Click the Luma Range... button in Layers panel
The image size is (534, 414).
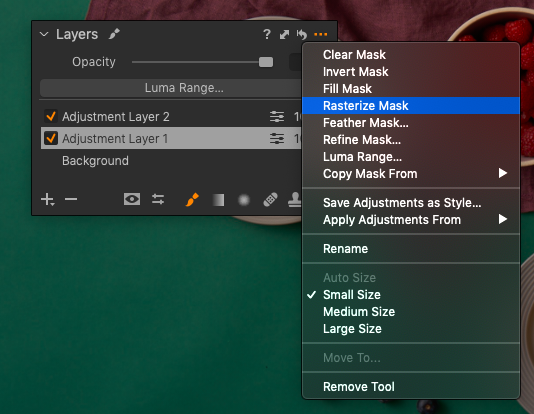pyautogui.click(x=171, y=88)
